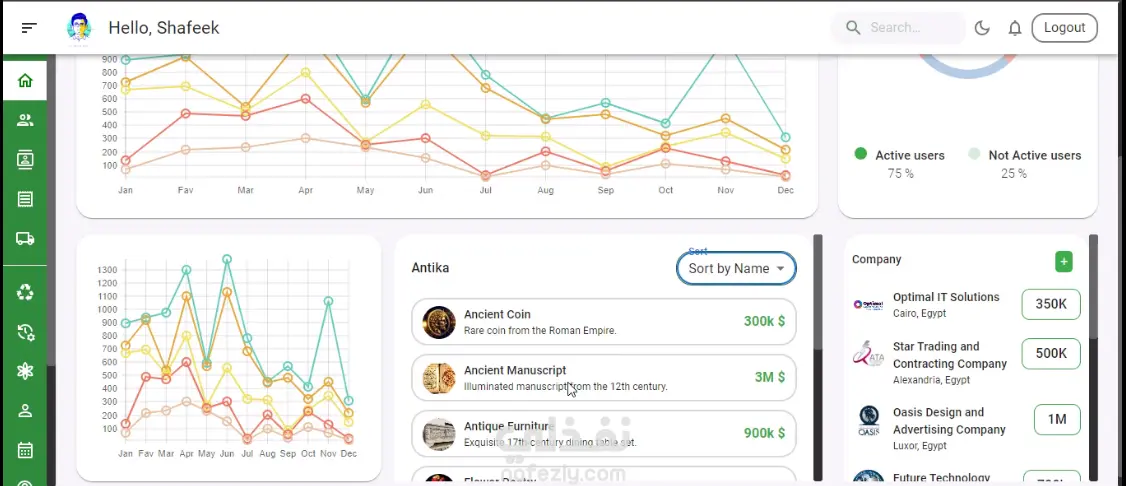Viewport: 1126px width, 486px height.
Task: Click the user avatar picture
Action: [x=79, y=27]
